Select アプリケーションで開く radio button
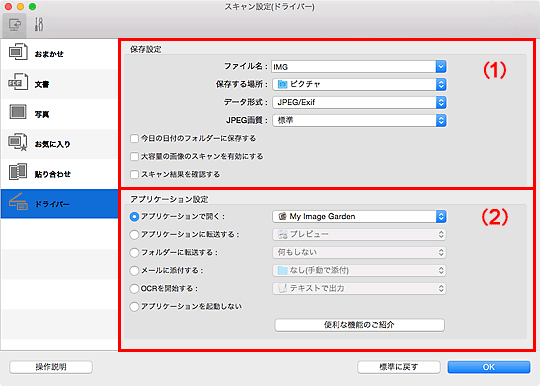 click(x=134, y=217)
